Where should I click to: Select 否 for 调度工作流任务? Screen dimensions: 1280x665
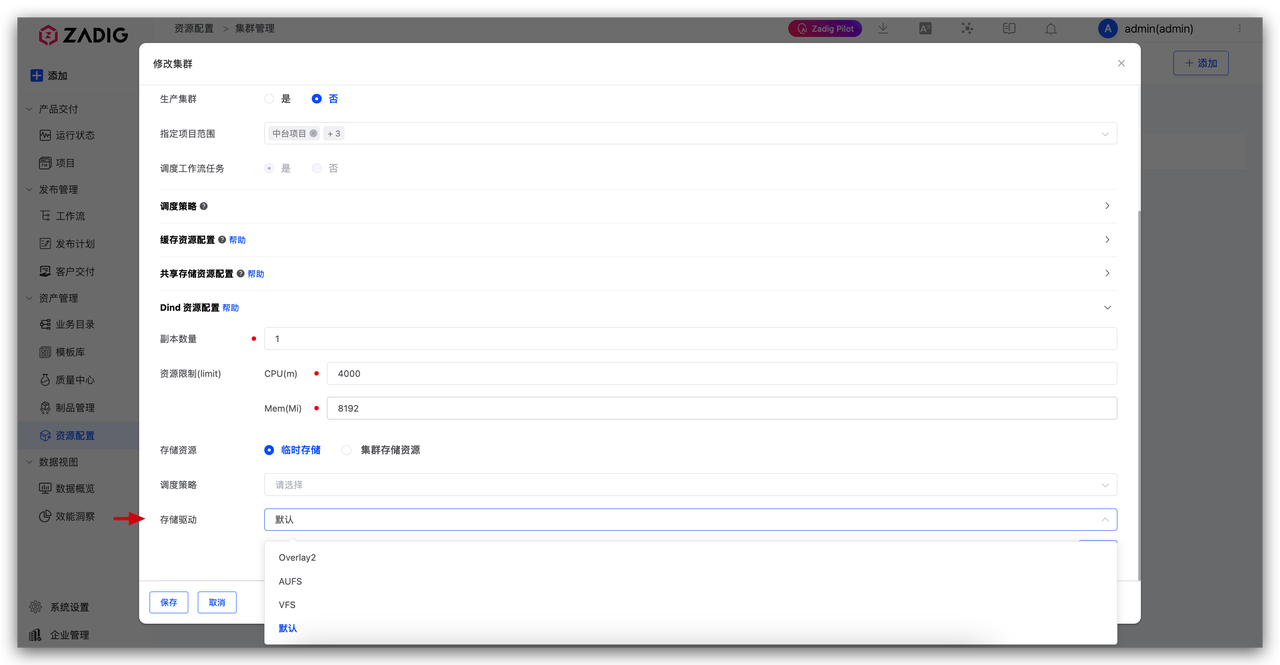tap(317, 168)
